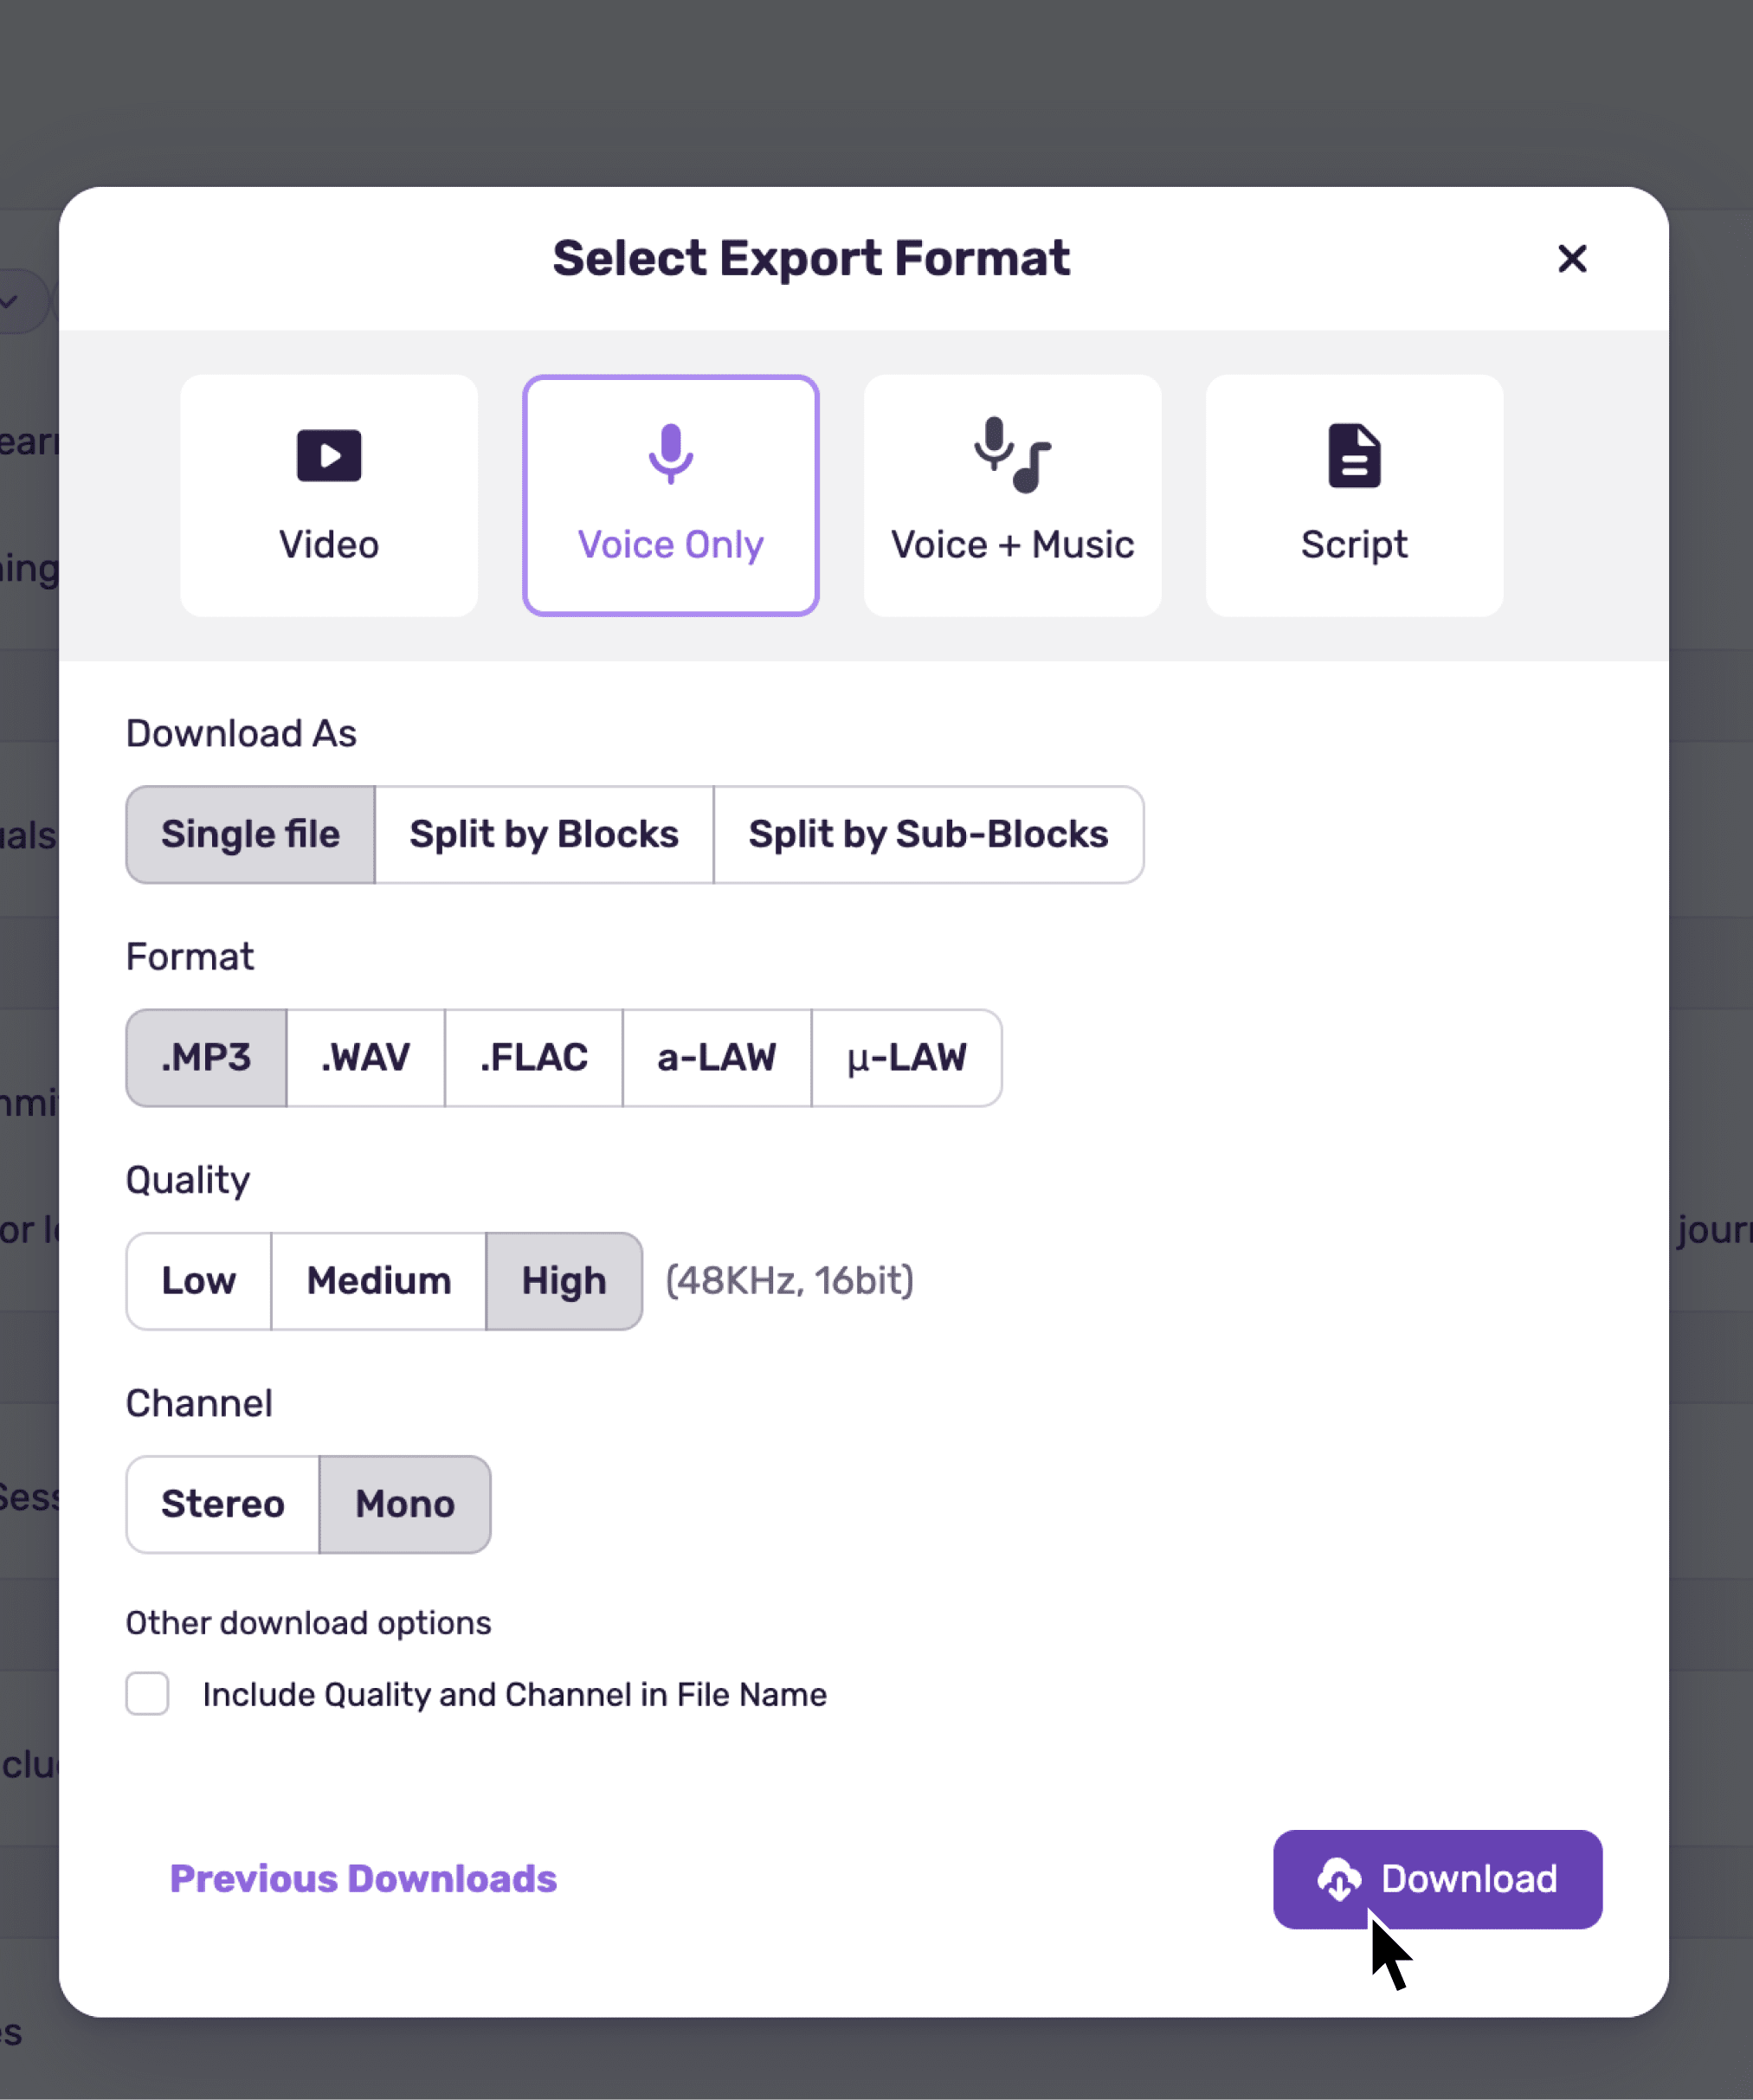Select the Script document icon
The image size is (1753, 2100).
(1354, 456)
